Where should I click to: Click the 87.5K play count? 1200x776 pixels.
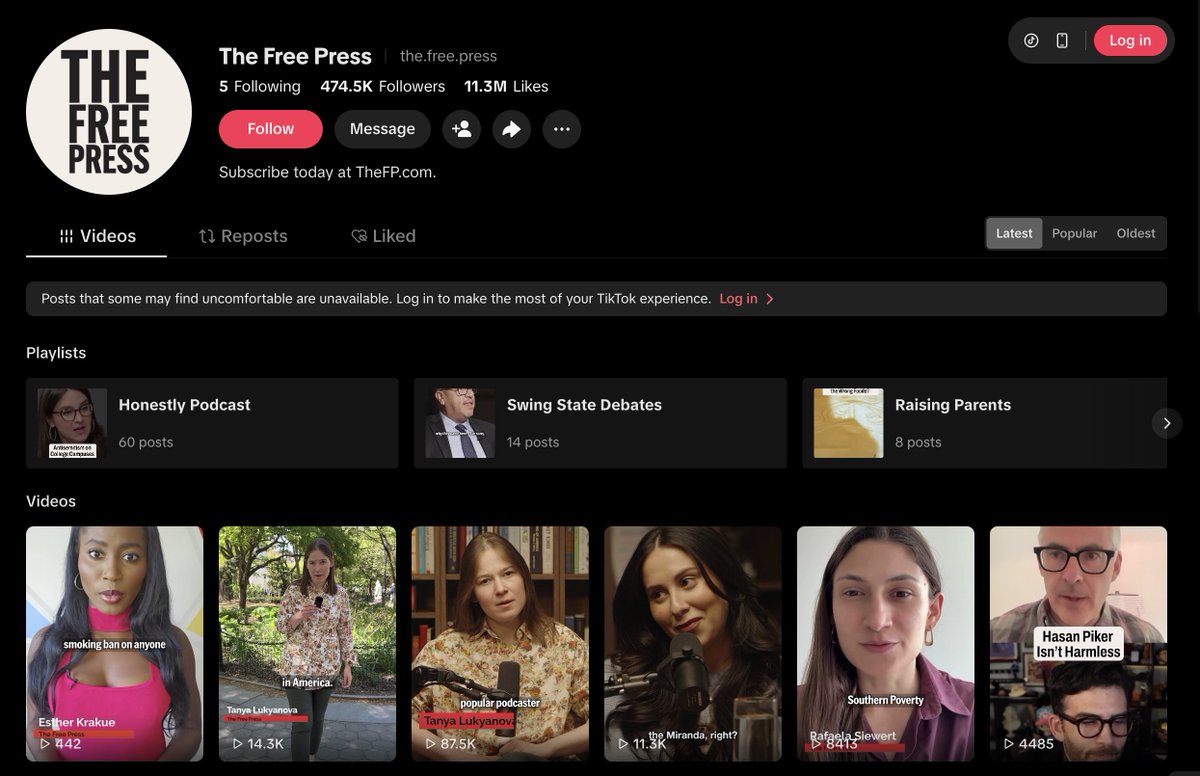click(x=450, y=744)
